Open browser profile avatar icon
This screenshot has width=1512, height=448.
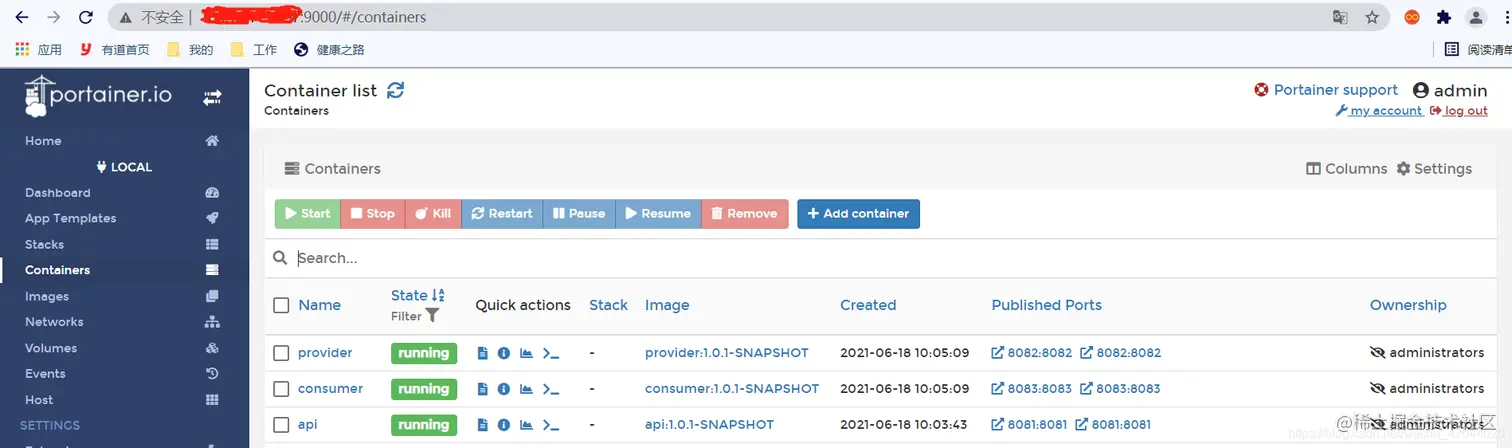tap(1476, 17)
